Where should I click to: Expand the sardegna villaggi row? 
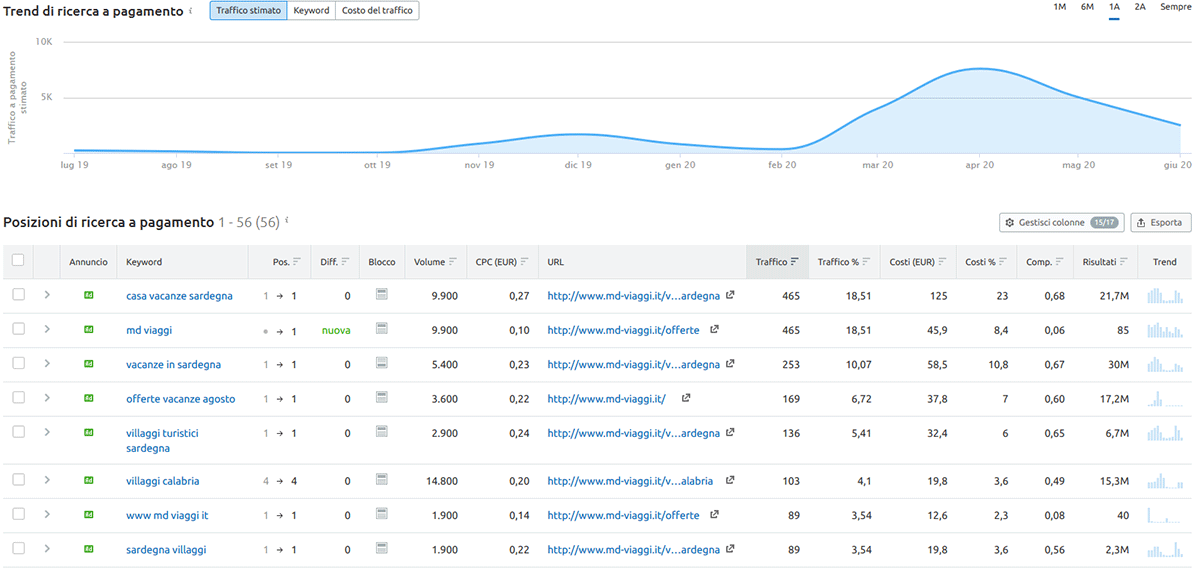tap(47, 549)
